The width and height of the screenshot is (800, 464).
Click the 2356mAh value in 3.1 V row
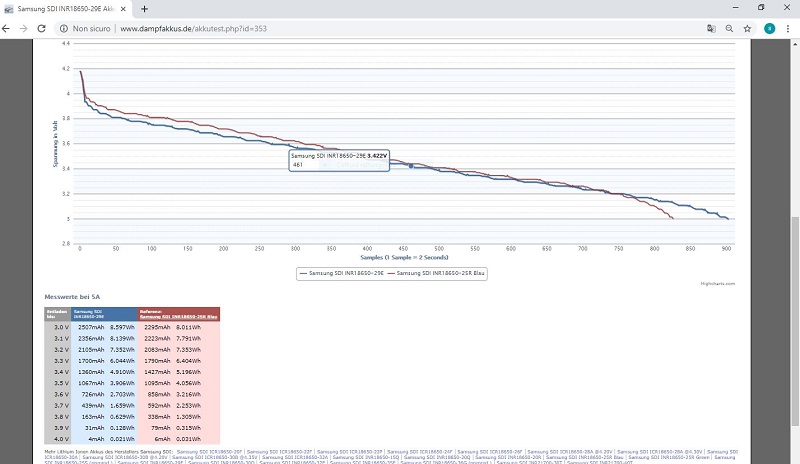pos(91,338)
